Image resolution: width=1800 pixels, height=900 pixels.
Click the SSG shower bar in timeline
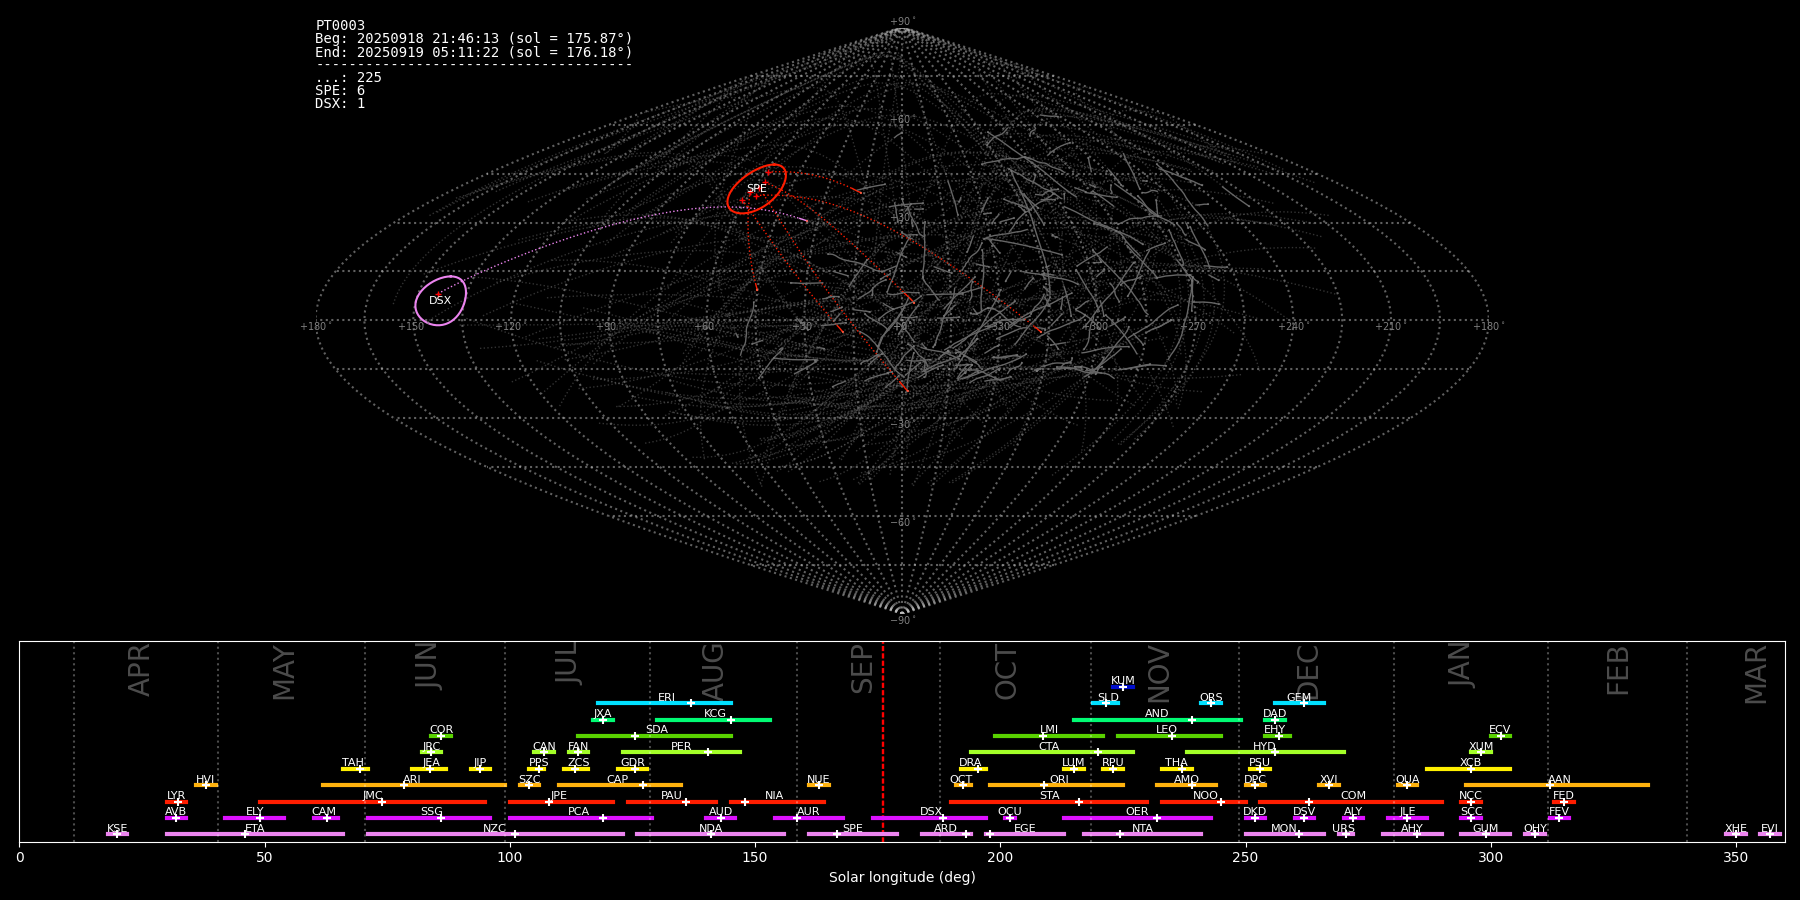coord(429,818)
